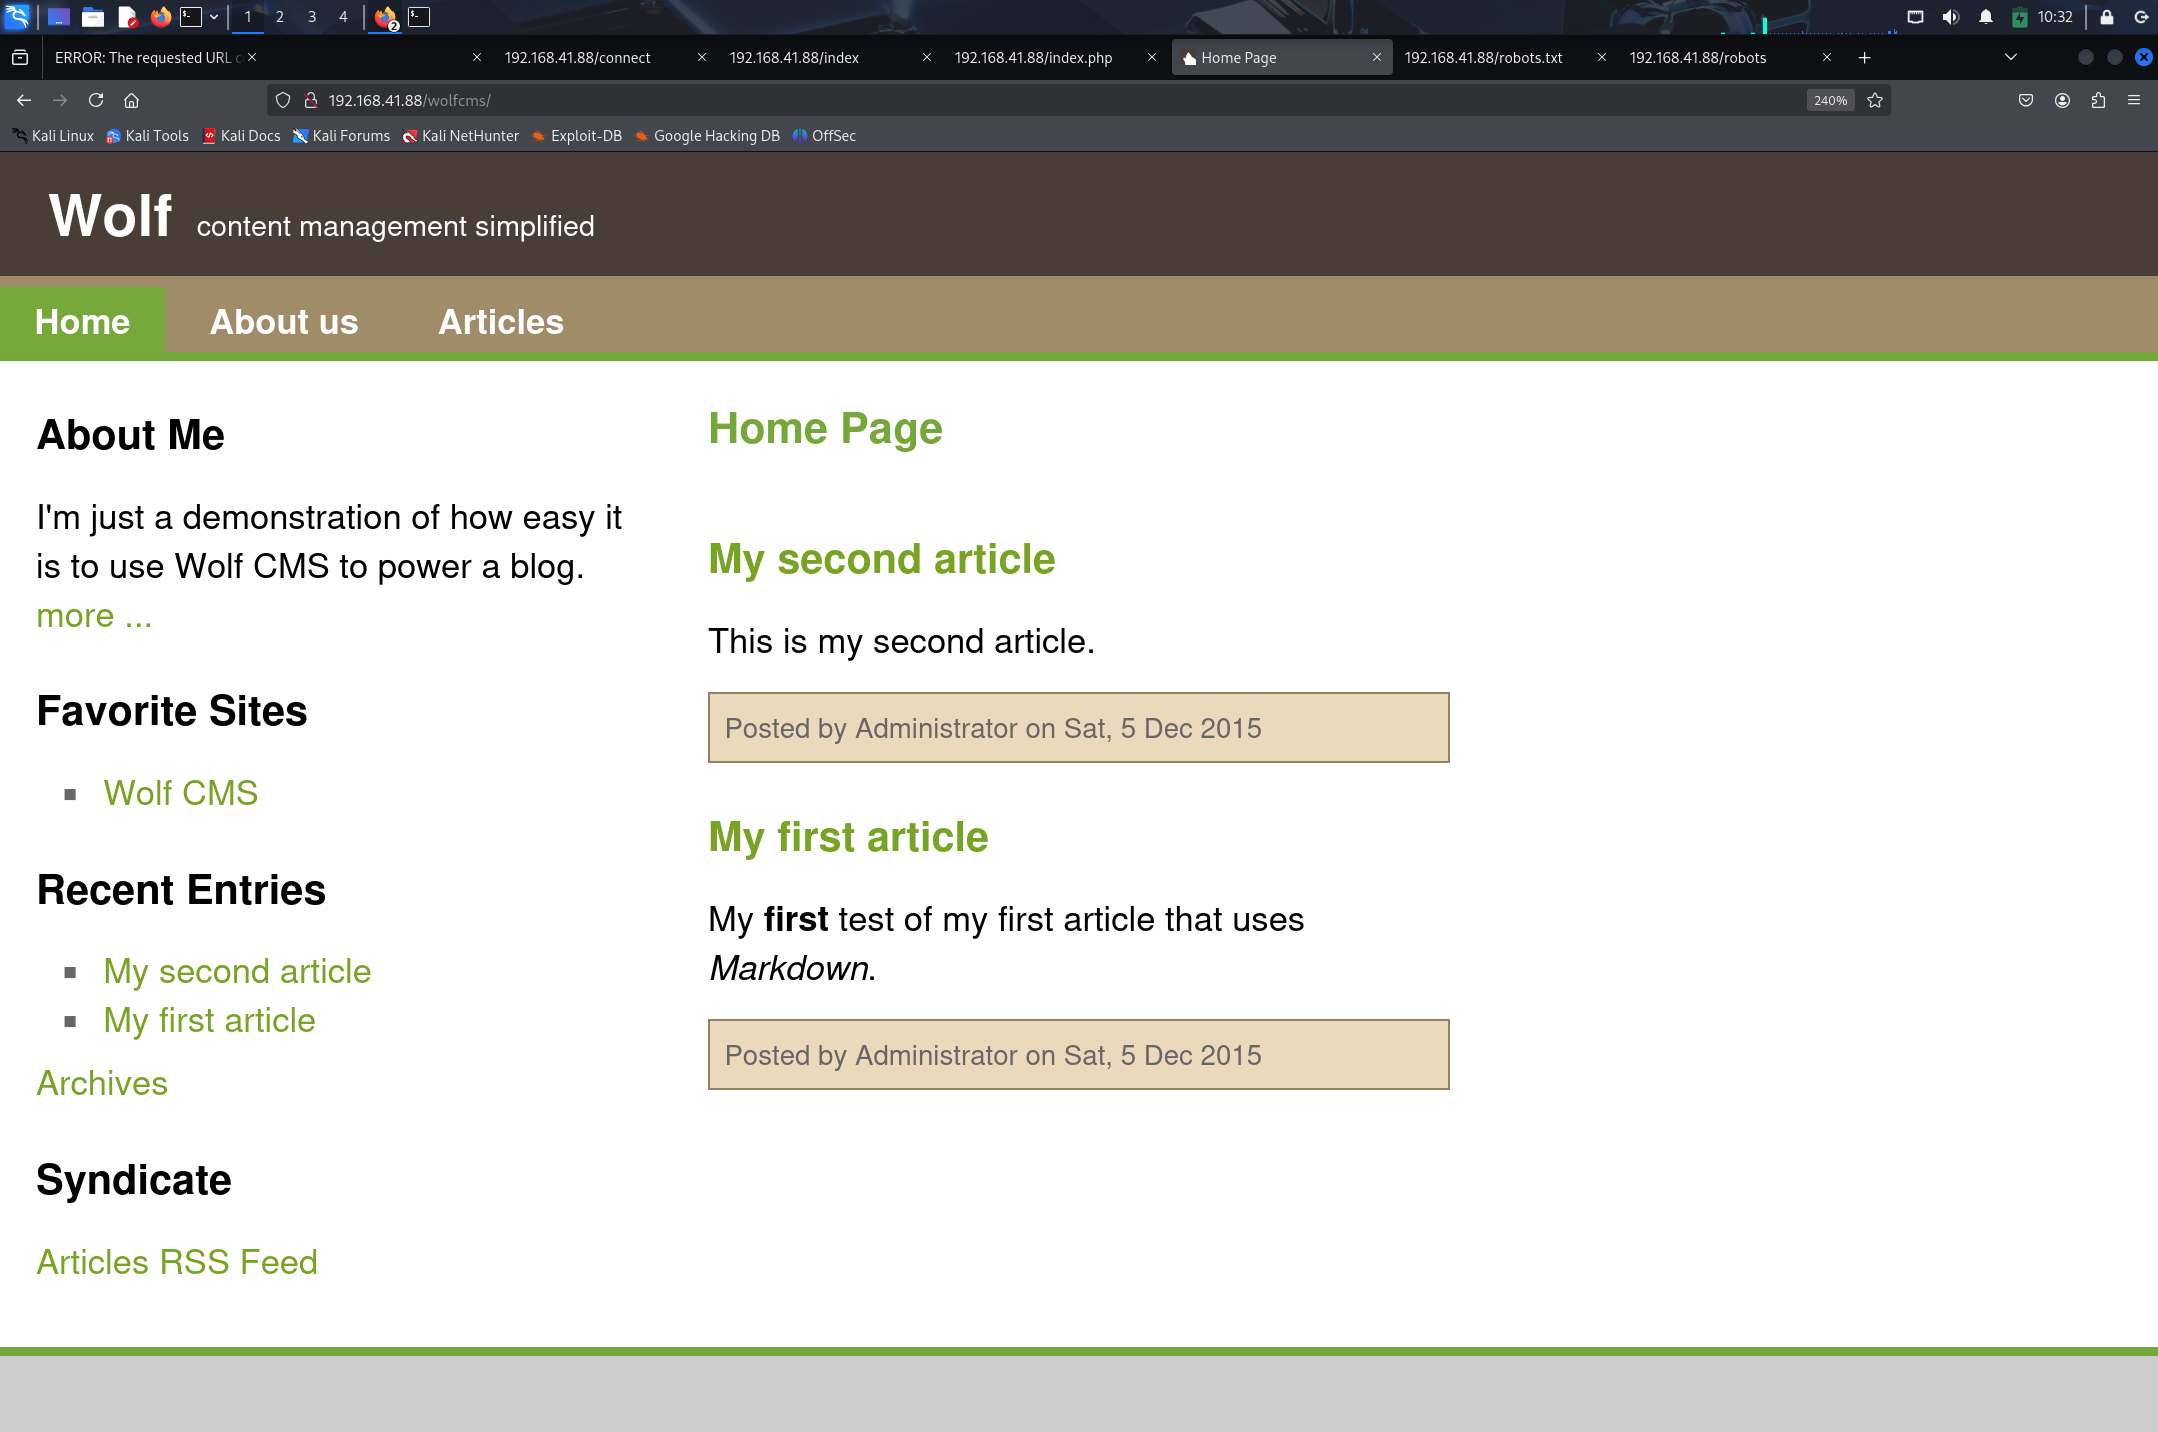Image resolution: width=2158 pixels, height=1432 pixels.
Task: Expand the list all tabs chevron
Action: coord(2011,58)
